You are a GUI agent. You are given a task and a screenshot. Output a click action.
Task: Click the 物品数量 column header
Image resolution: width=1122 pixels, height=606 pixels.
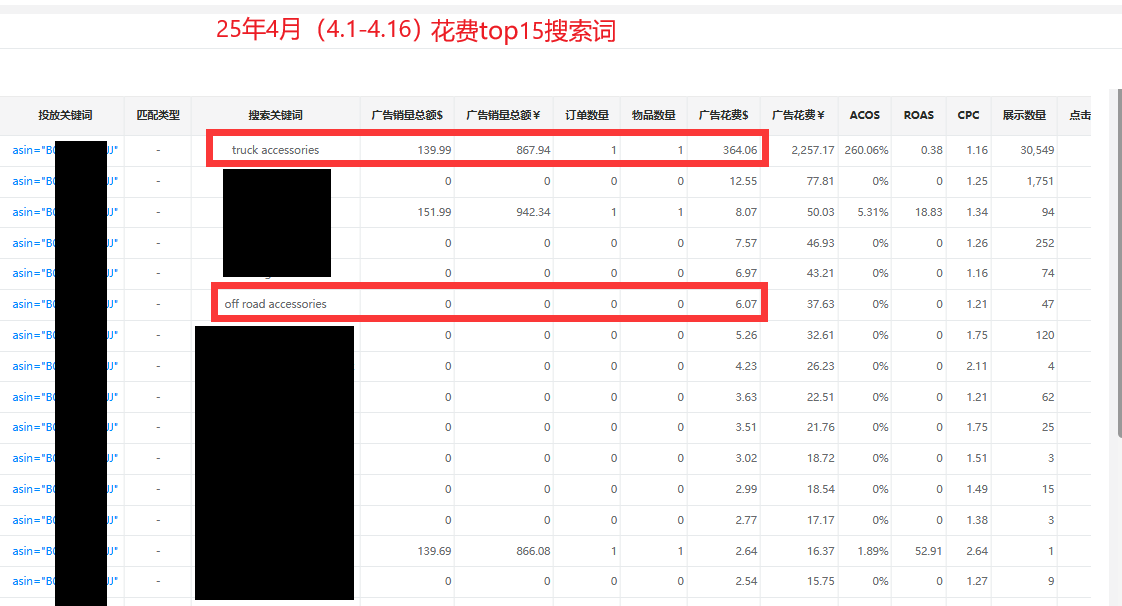(x=653, y=115)
